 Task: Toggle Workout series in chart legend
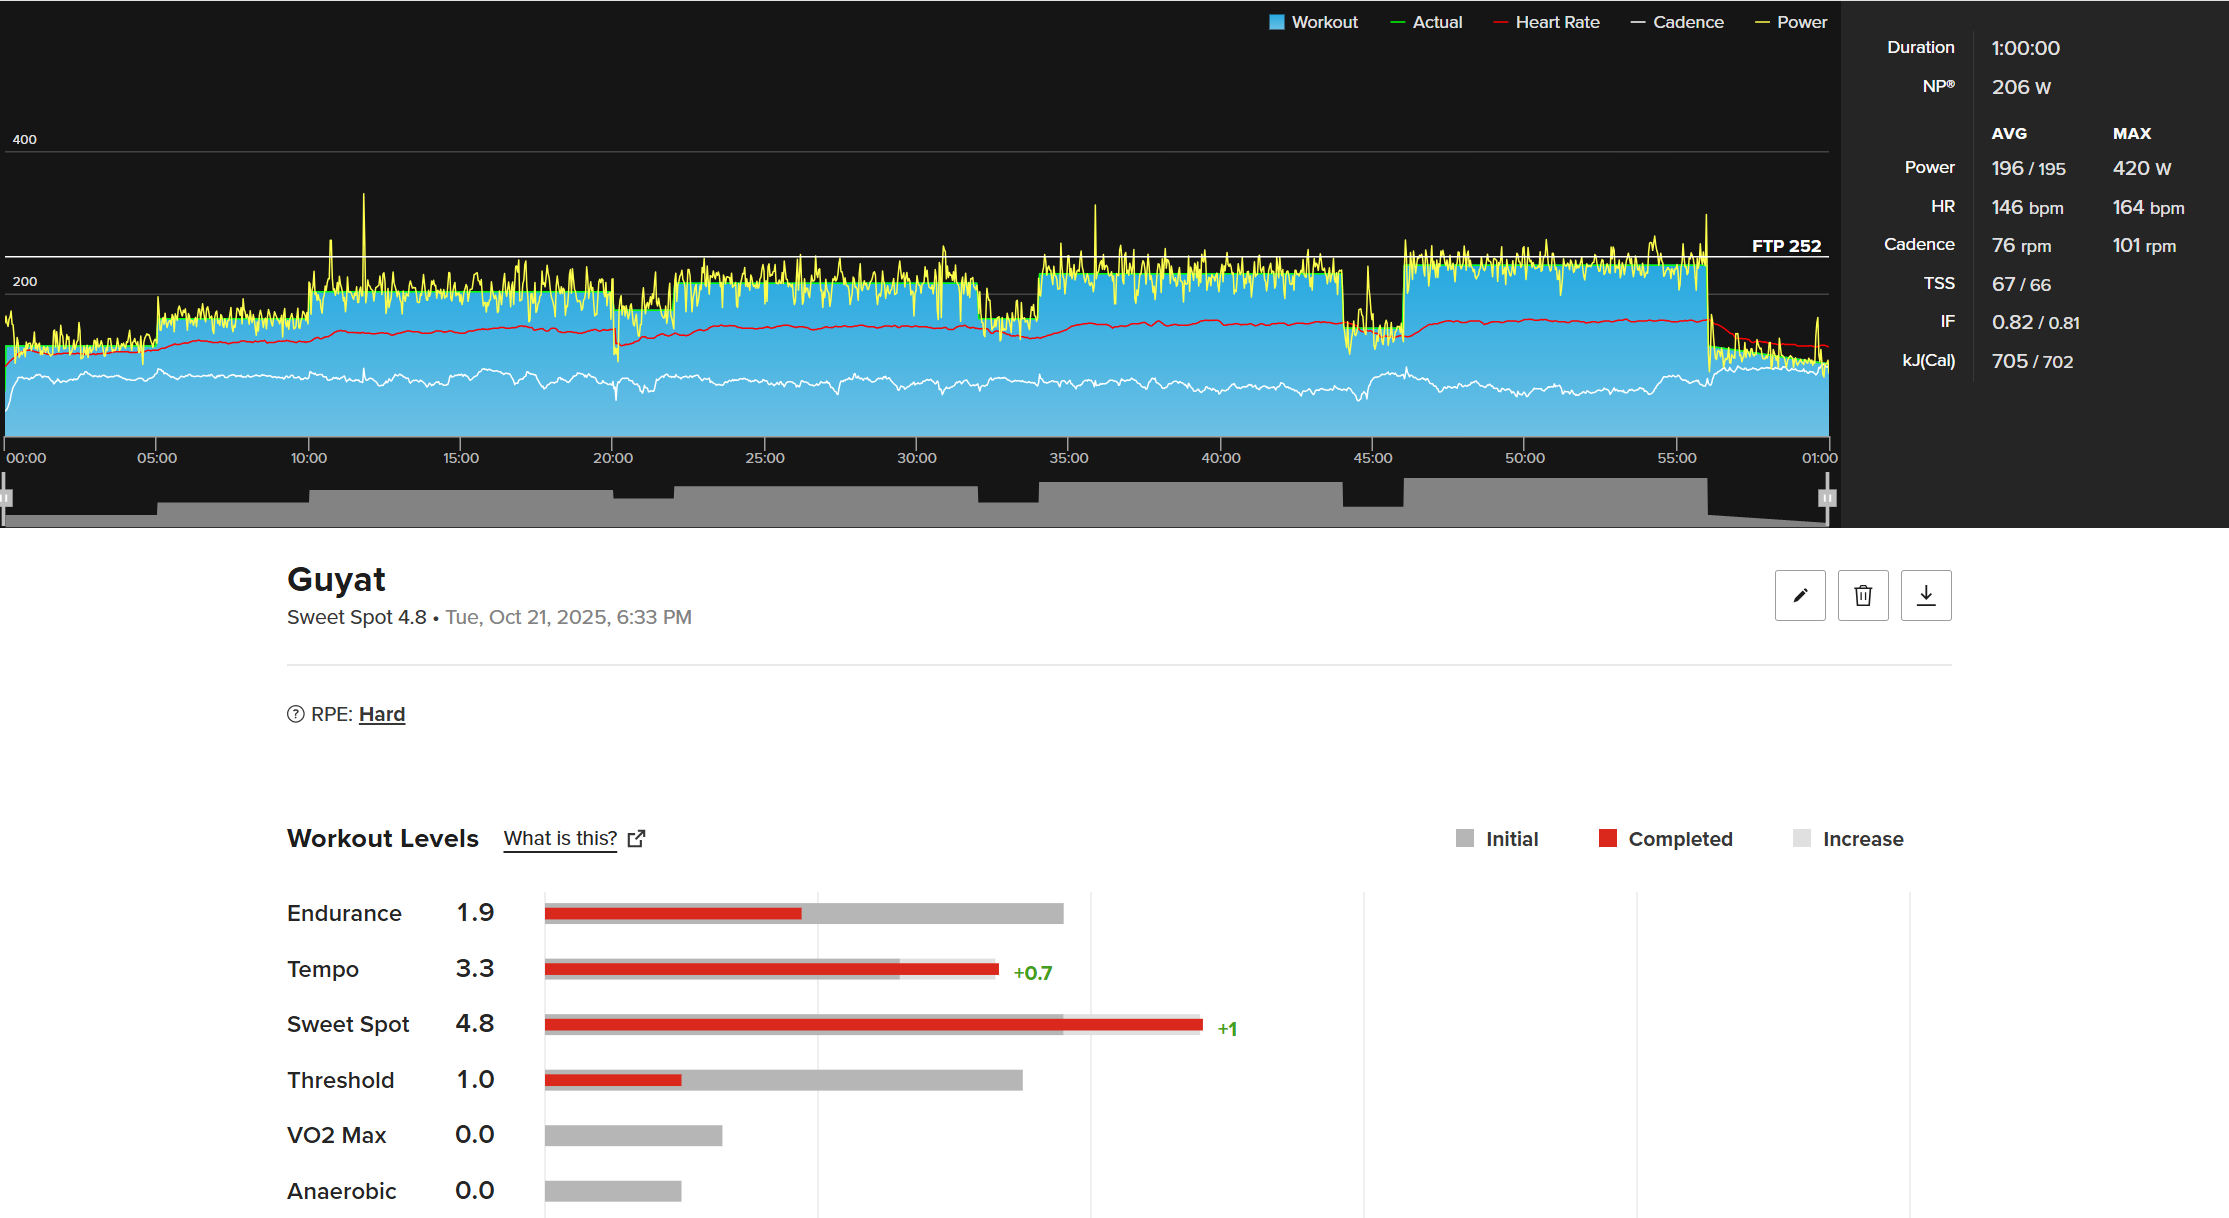pyautogui.click(x=1313, y=22)
